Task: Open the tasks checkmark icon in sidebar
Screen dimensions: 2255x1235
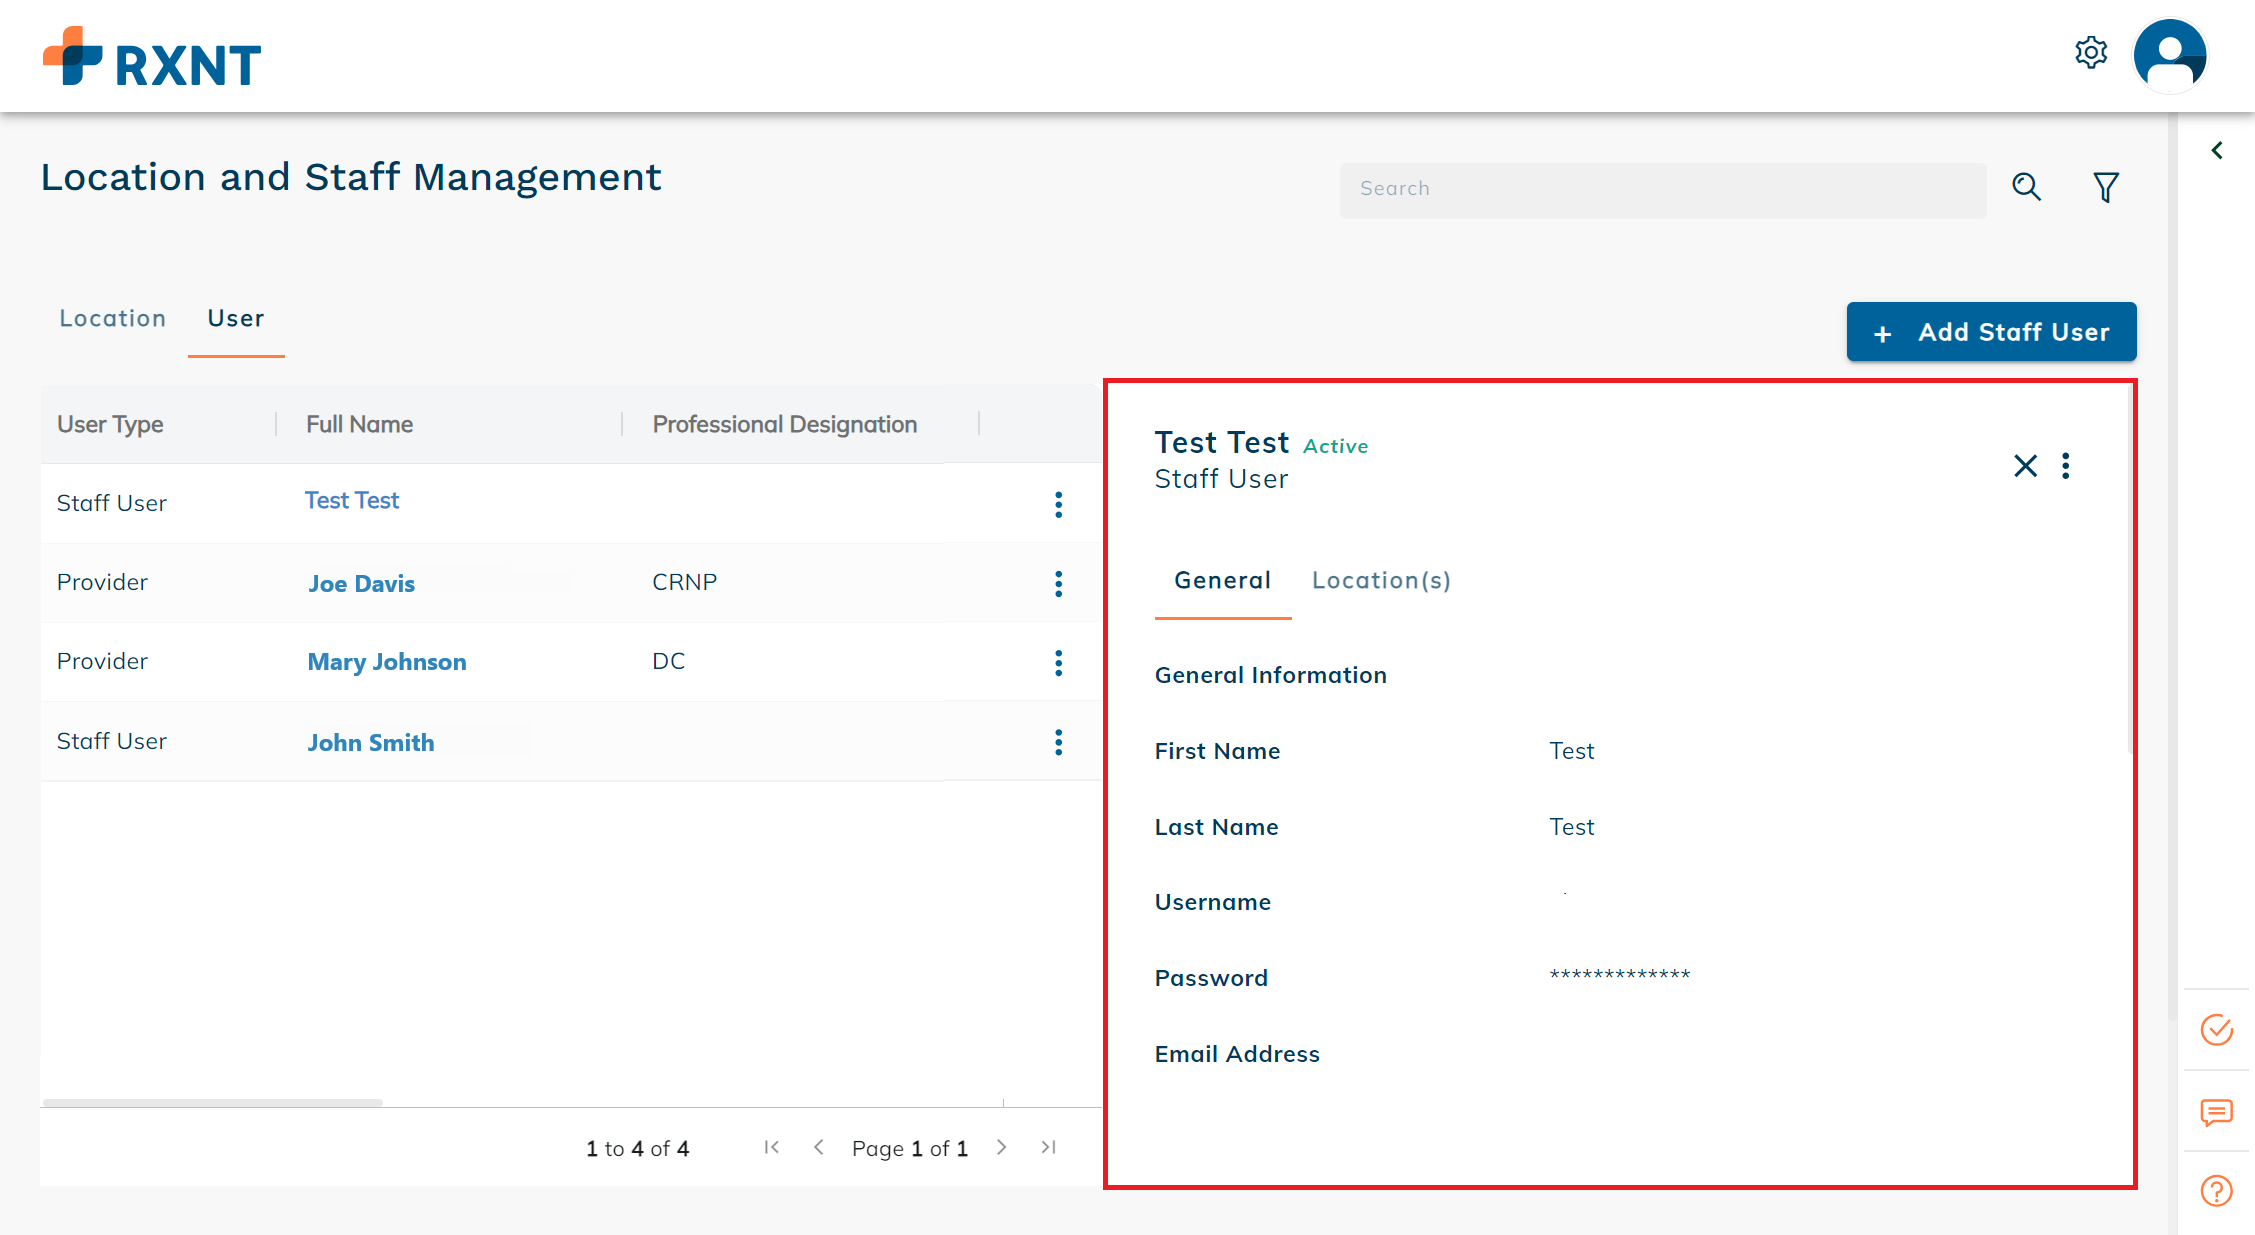Action: point(2216,1029)
